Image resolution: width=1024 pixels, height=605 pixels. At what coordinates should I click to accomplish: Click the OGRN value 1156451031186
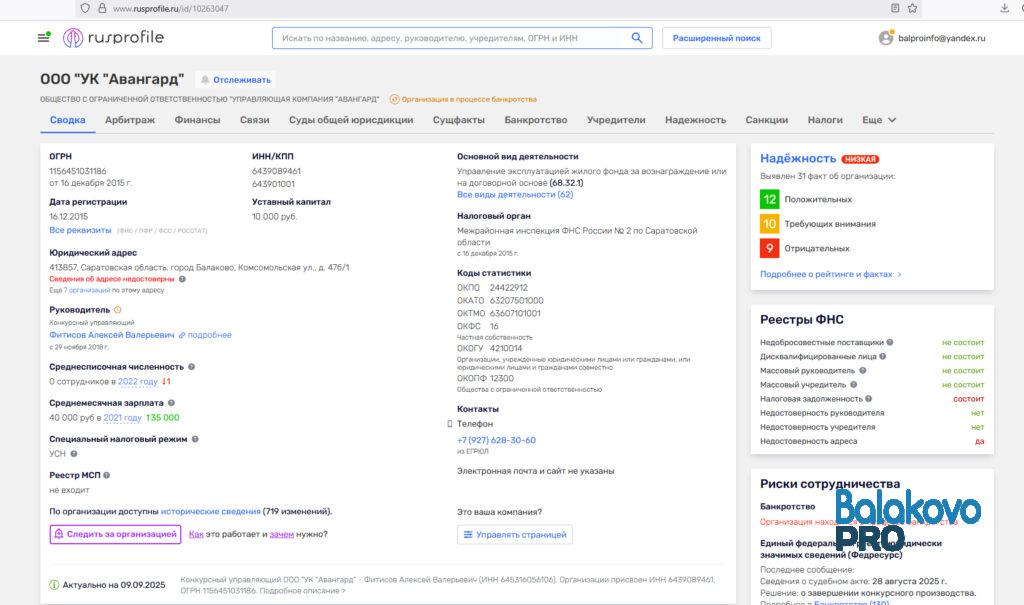pos(78,171)
